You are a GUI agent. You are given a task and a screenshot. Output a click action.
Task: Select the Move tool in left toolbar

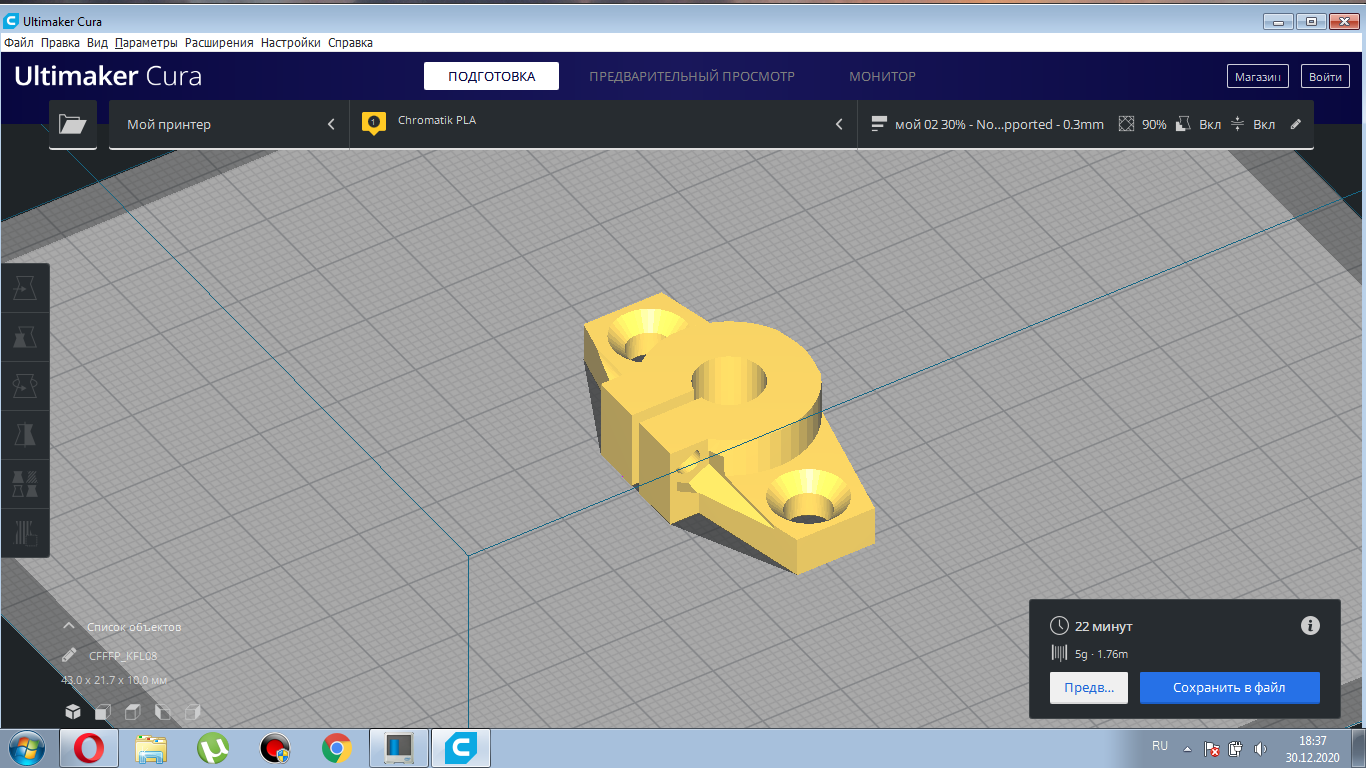pos(25,289)
